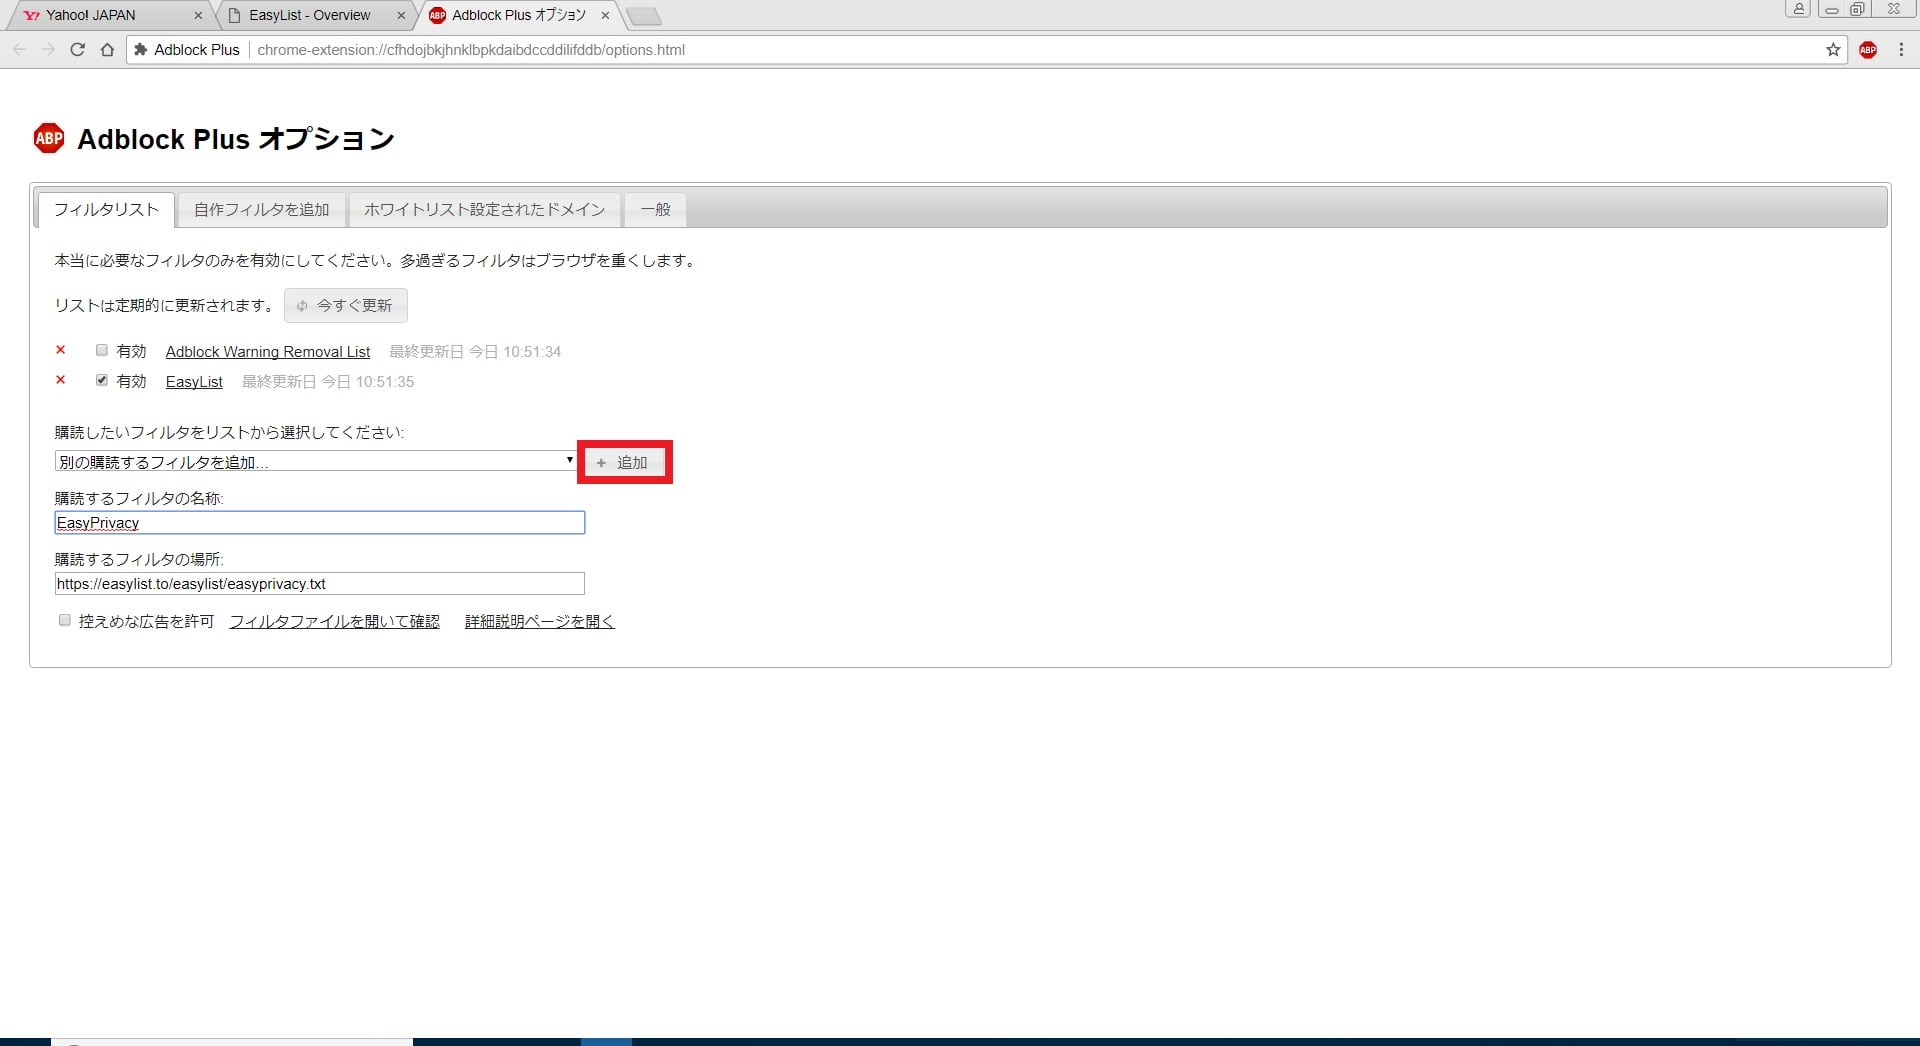The width and height of the screenshot is (1920, 1046).
Task: Open a new browser tab
Action: pyautogui.click(x=643, y=16)
